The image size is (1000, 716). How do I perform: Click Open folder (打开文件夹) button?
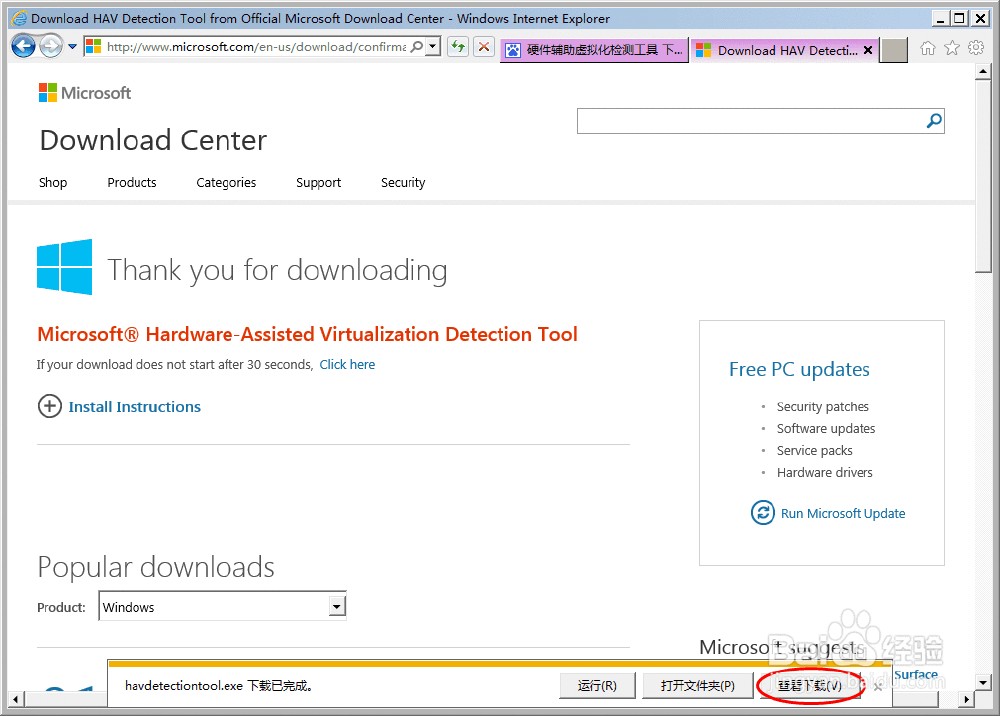click(698, 685)
